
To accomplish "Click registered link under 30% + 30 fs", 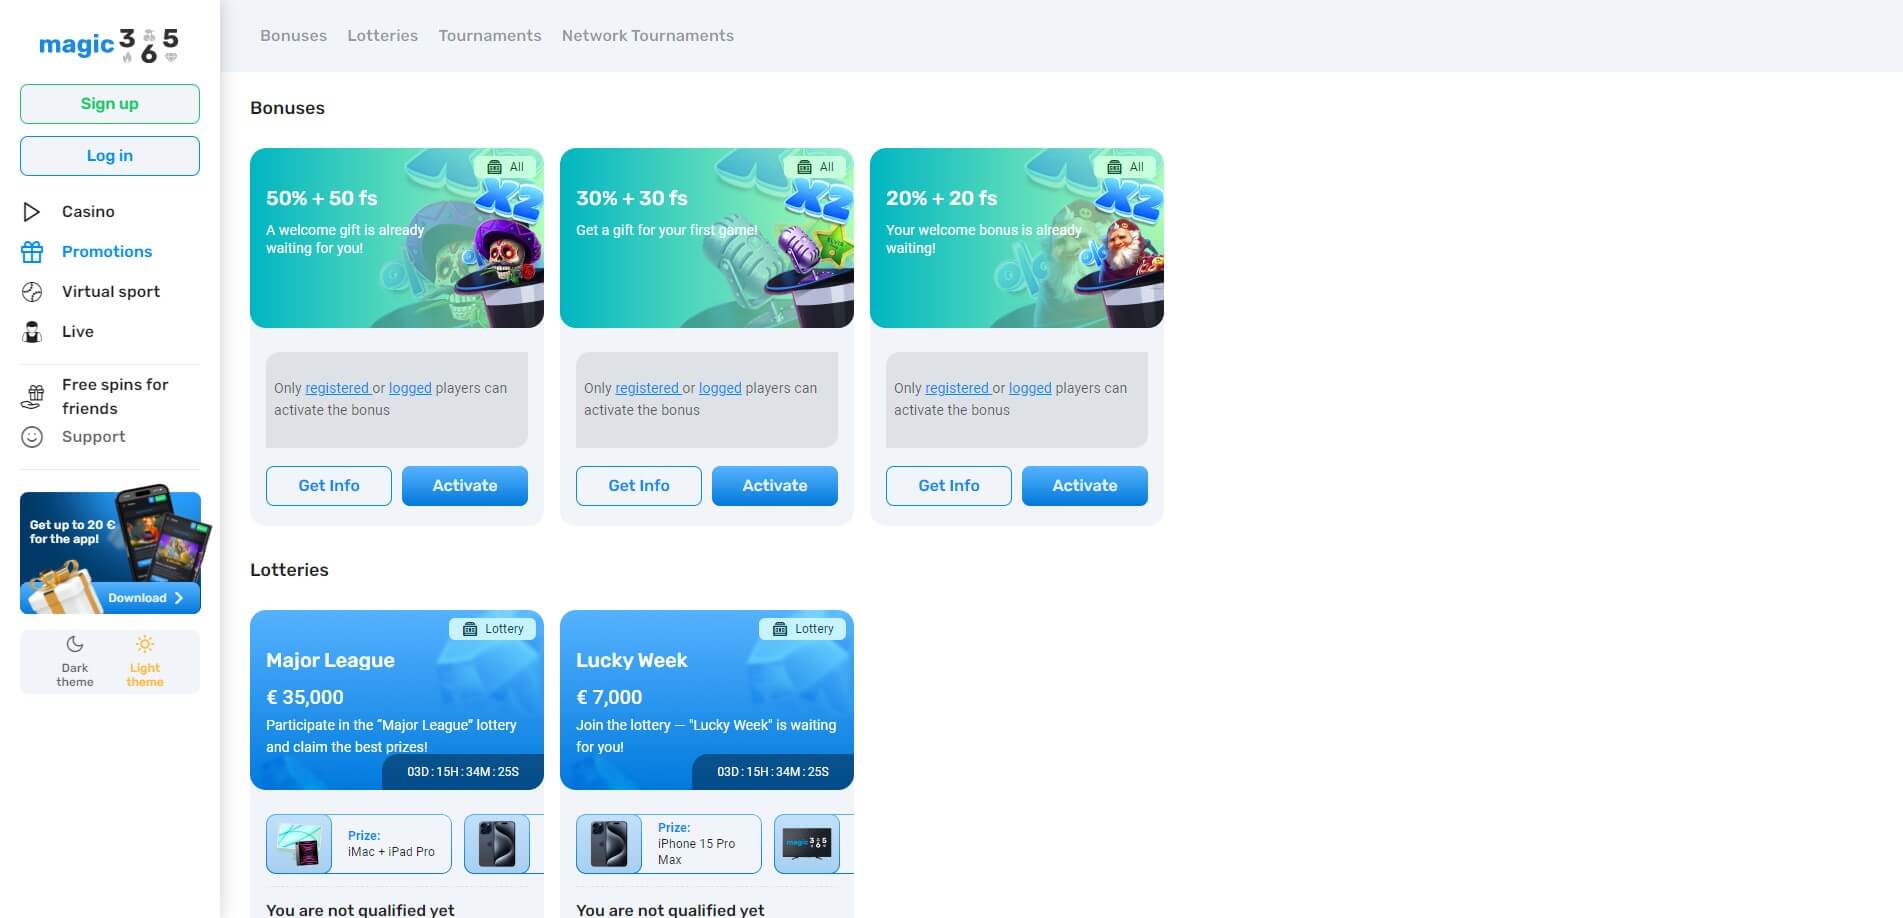I will point(647,388).
